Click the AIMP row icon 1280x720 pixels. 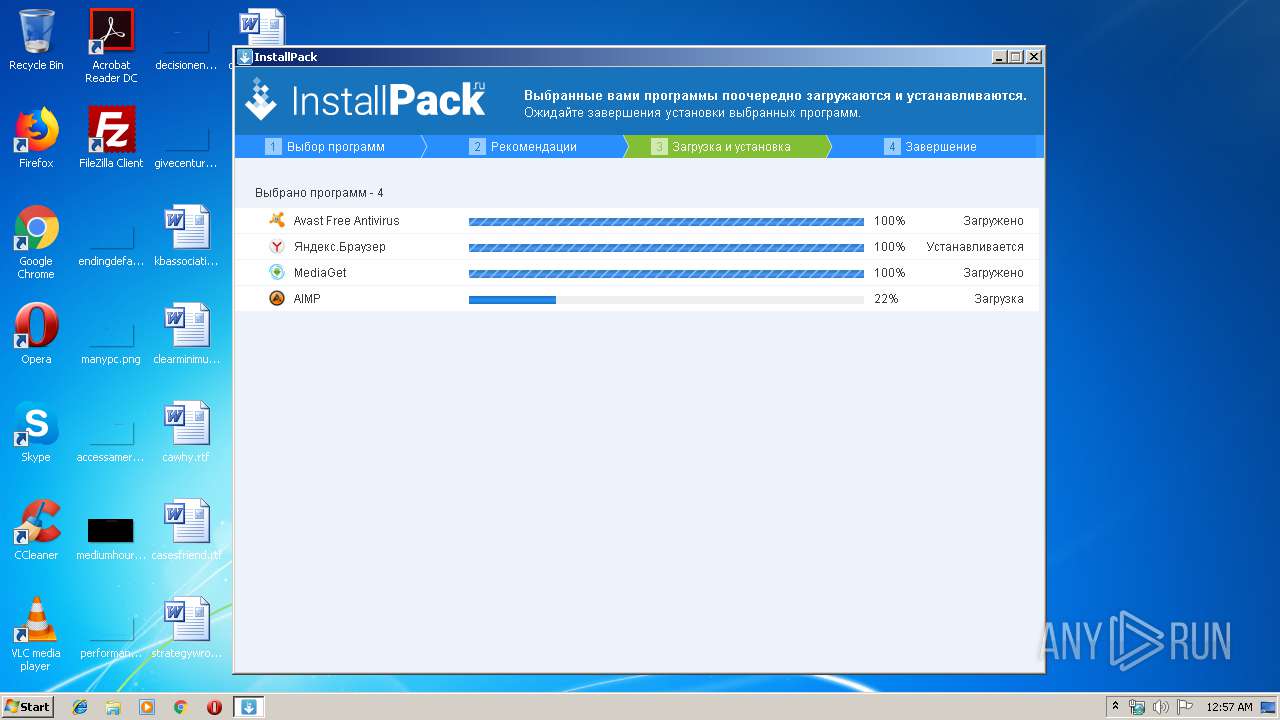point(277,298)
